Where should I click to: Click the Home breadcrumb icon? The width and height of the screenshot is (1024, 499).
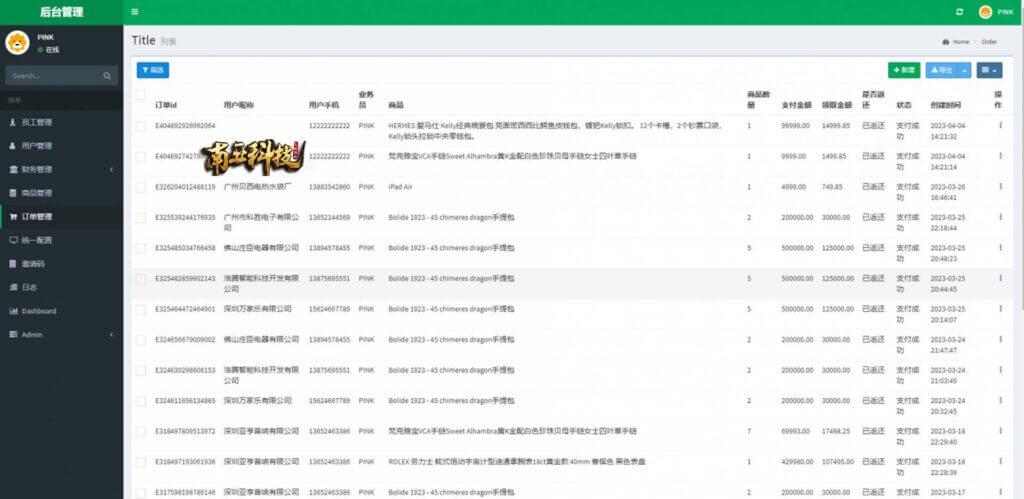coord(946,42)
